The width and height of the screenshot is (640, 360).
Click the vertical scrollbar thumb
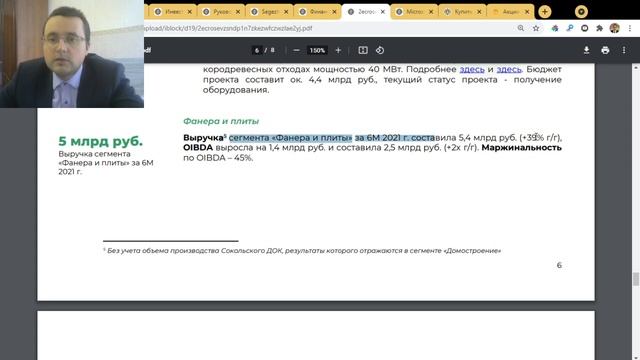(x=636, y=279)
